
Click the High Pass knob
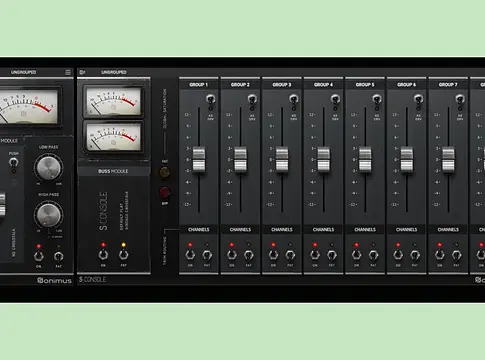pyautogui.click(x=49, y=215)
